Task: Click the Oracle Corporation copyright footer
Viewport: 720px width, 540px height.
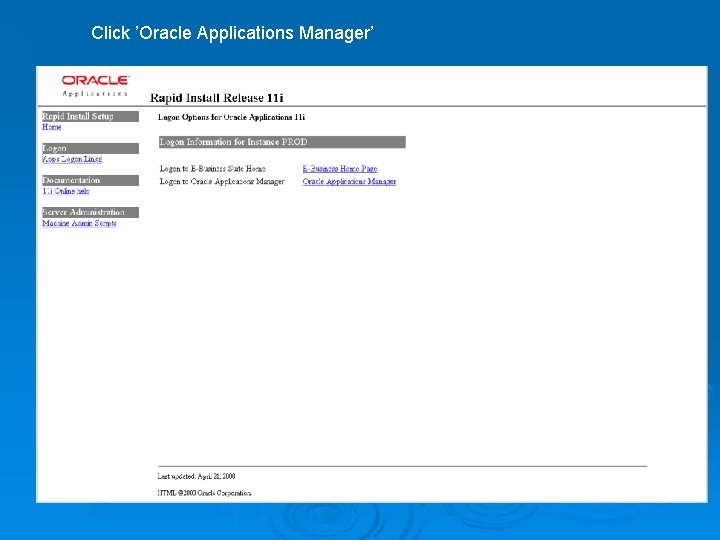Action: click(x=204, y=493)
